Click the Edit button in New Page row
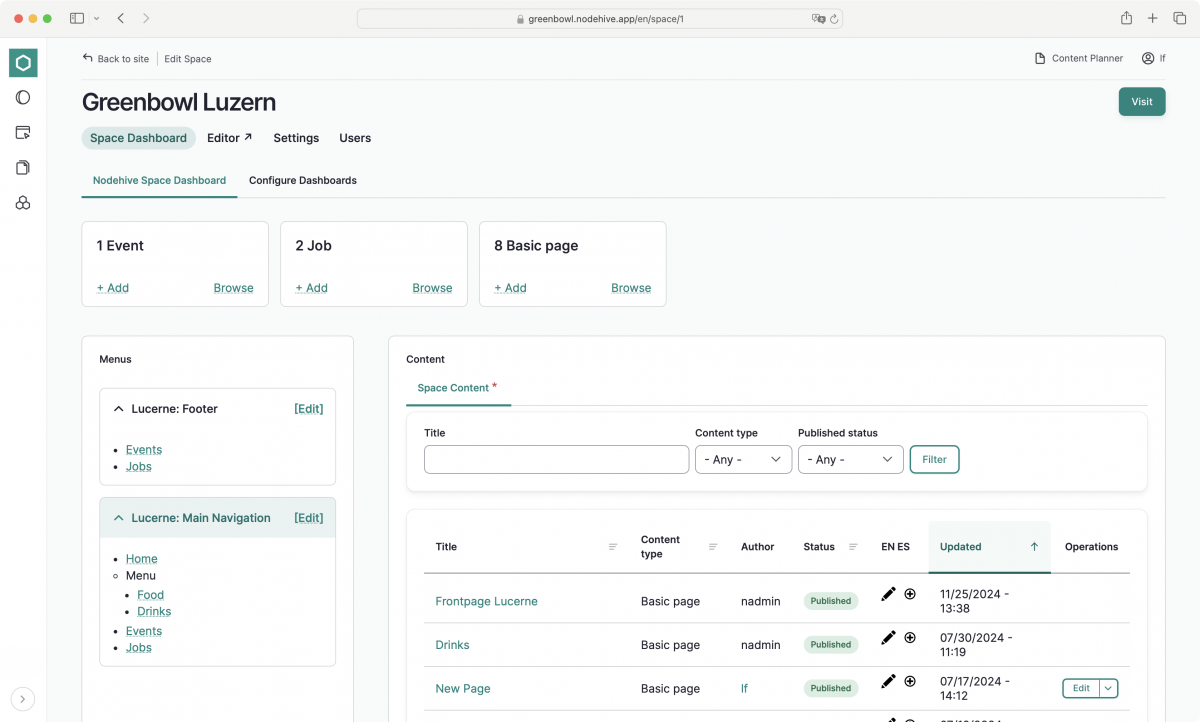This screenshot has width=1200, height=722. point(1081,688)
